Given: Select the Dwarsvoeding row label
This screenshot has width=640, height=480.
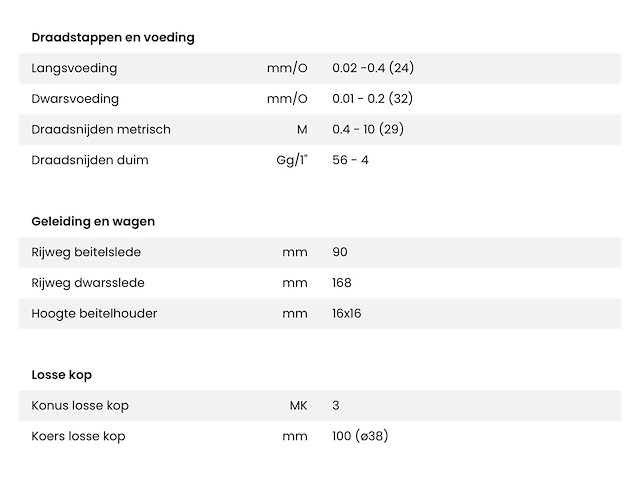Looking at the screenshot, I should click(x=75, y=99).
